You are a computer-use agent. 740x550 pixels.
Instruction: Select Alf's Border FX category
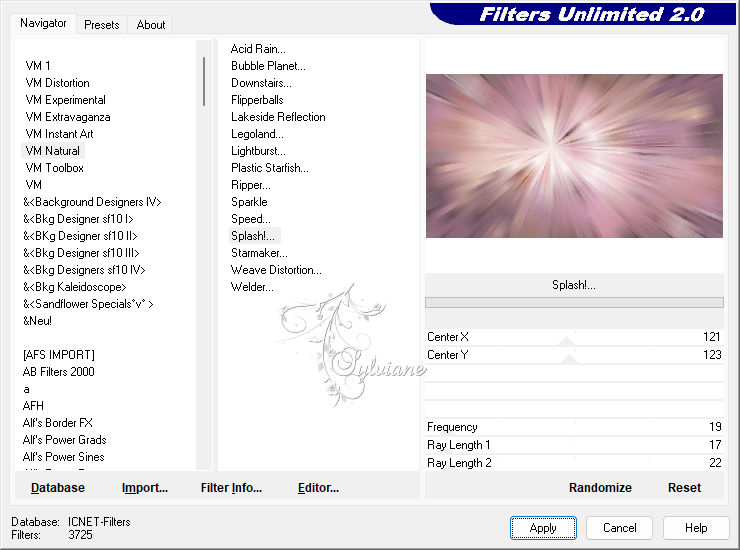coord(58,423)
